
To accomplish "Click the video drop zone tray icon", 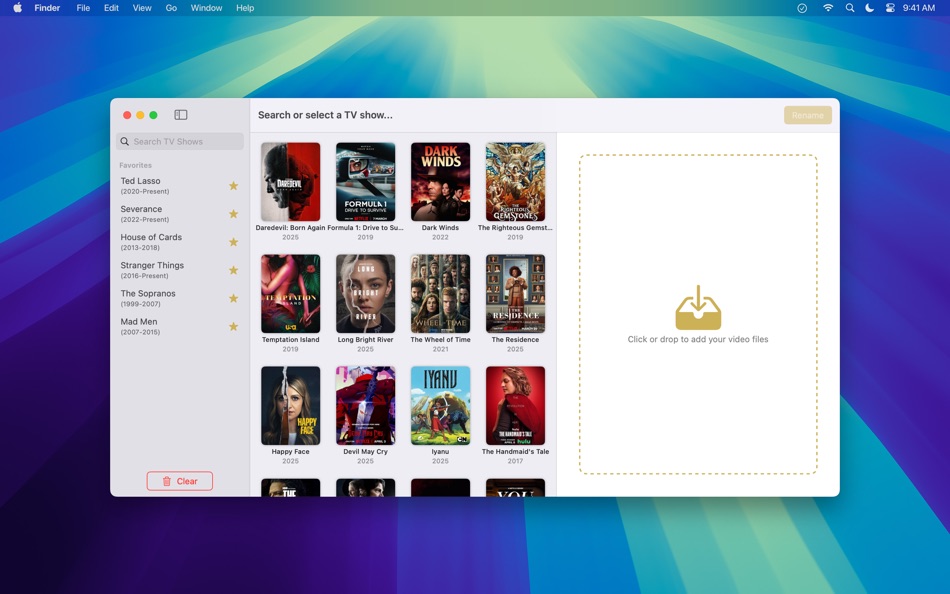I will (698, 307).
